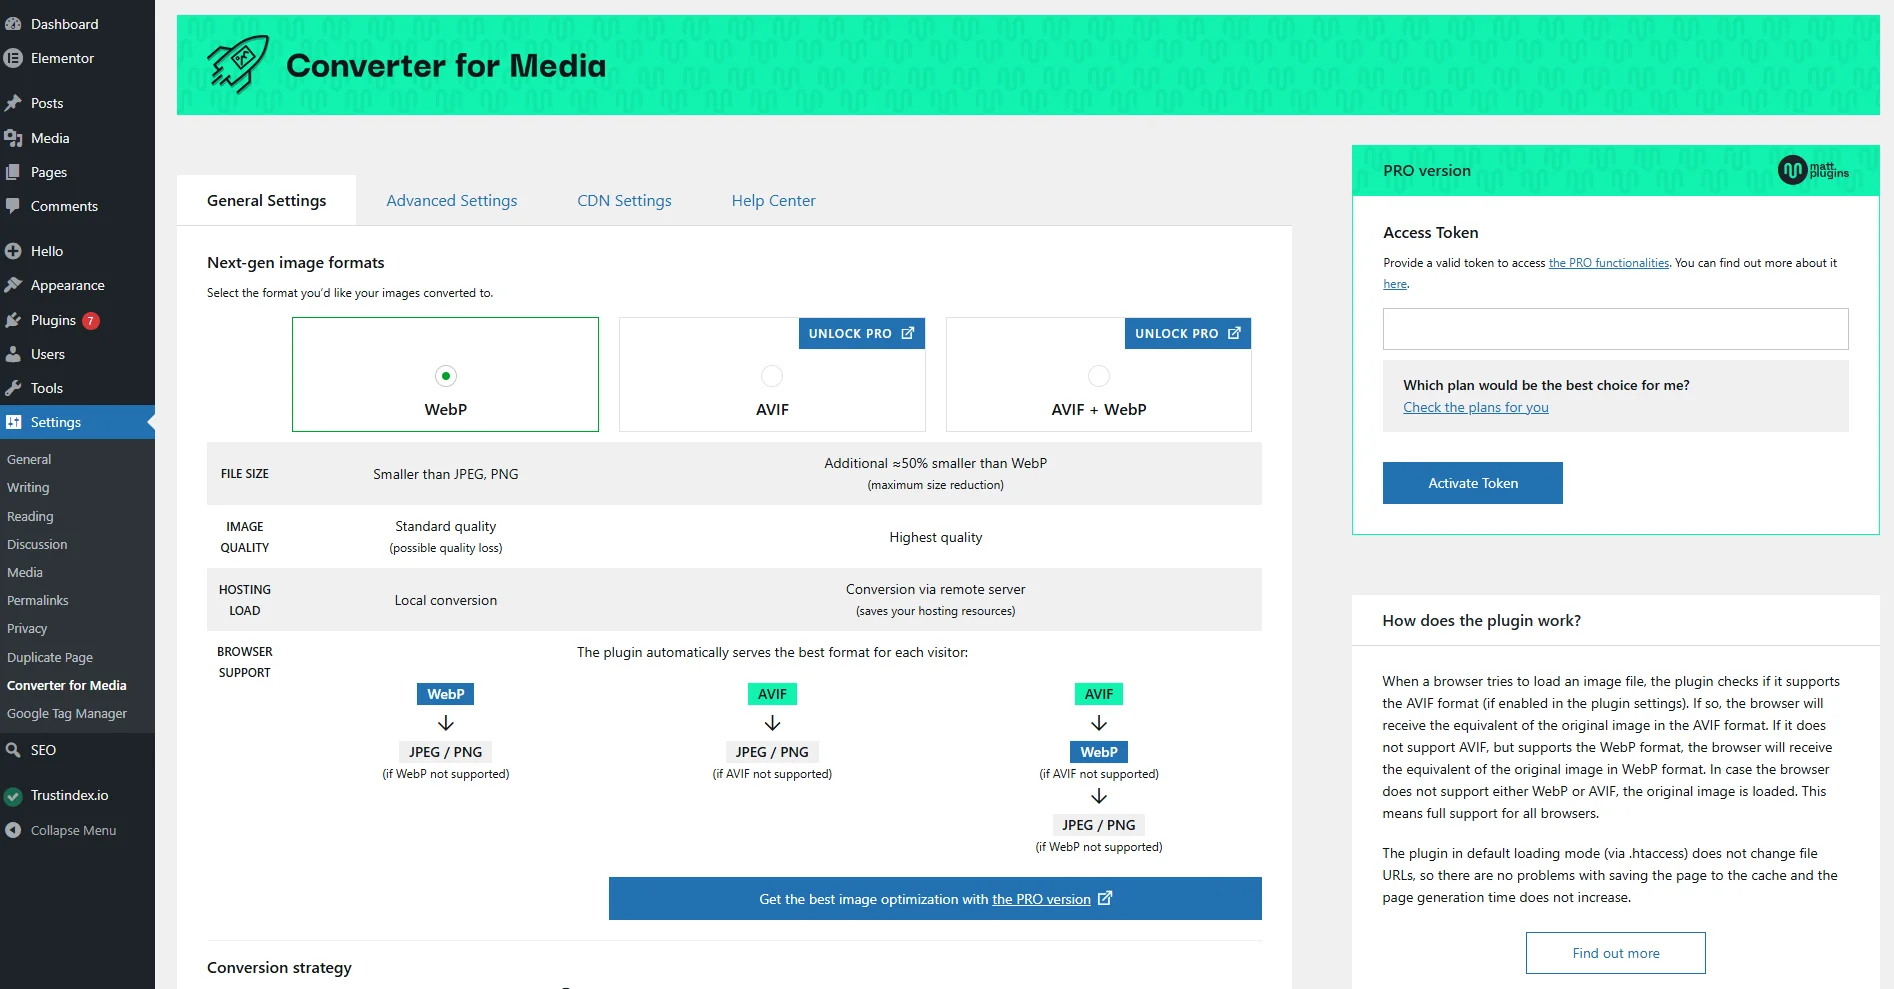Click external link icon beside the PRO version
This screenshot has width=1894, height=989.
(x=1105, y=898)
